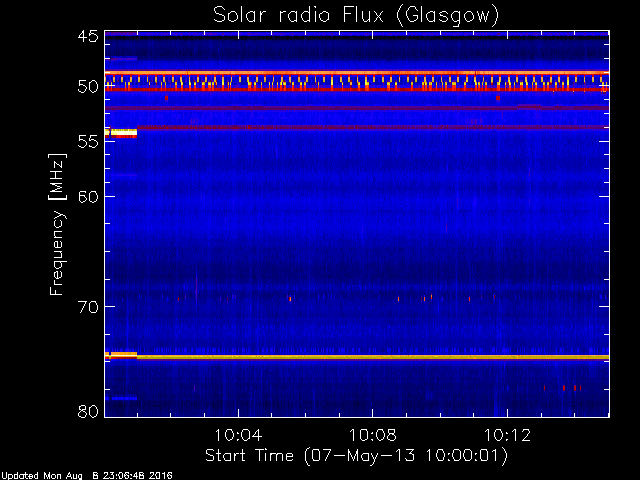Click the 50 MHz frequency tick label
The height and width of the screenshot is (480, 640).
(x=88, y=87)
